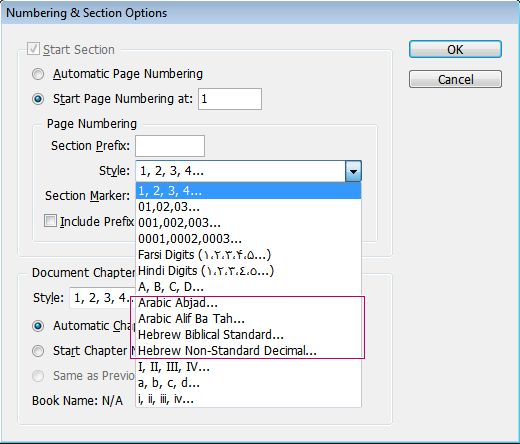Select the 0001,0002,0003... style
The width and height of the screenshot is (520, 444).
pyautogui.click(x=248, y=239)
